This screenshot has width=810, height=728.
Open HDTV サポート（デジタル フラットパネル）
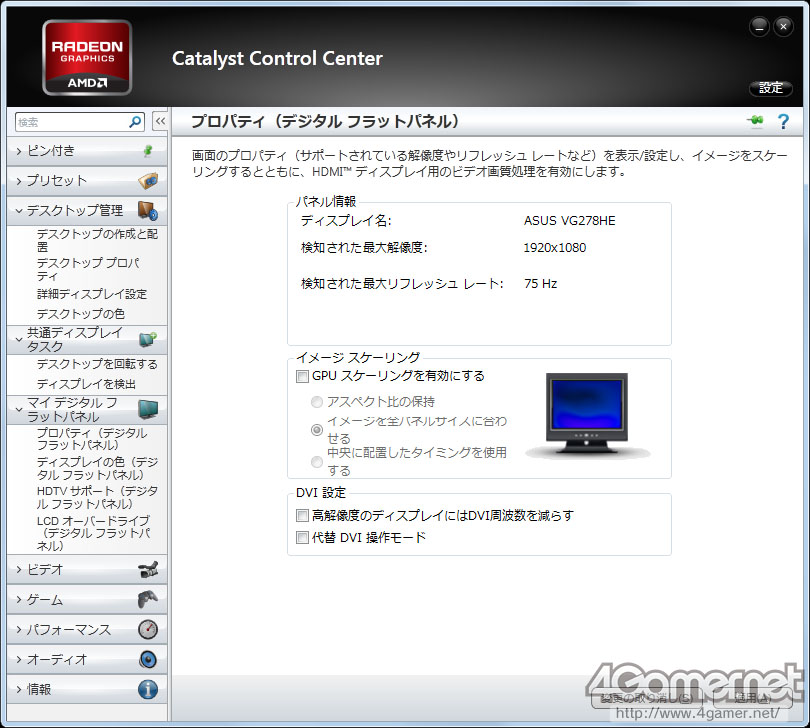pos(97,497)
